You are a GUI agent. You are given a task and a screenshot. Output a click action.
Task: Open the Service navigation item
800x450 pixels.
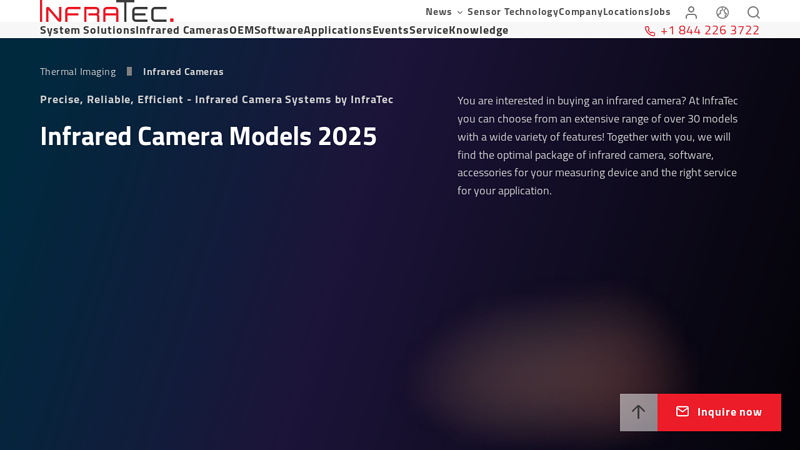tap(429, 30)
